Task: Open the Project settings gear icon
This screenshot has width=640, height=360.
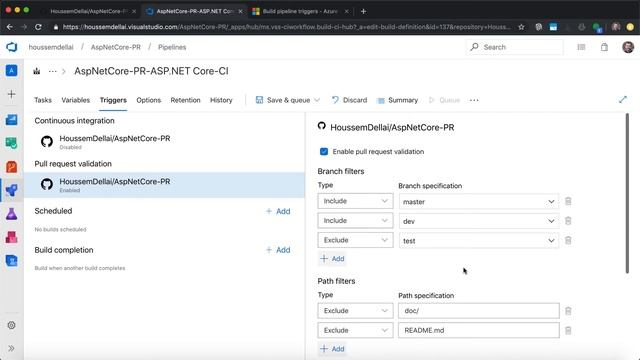Action: point(11,325)
